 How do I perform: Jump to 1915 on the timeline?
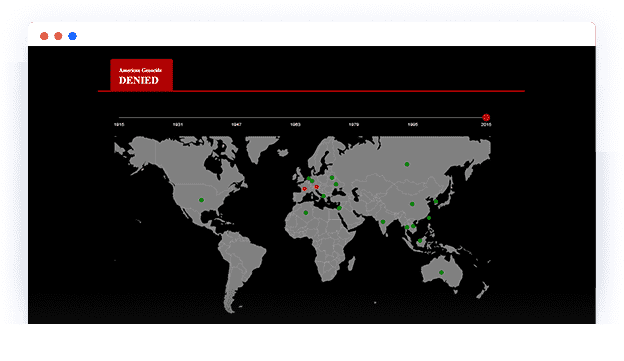(119, 125)
